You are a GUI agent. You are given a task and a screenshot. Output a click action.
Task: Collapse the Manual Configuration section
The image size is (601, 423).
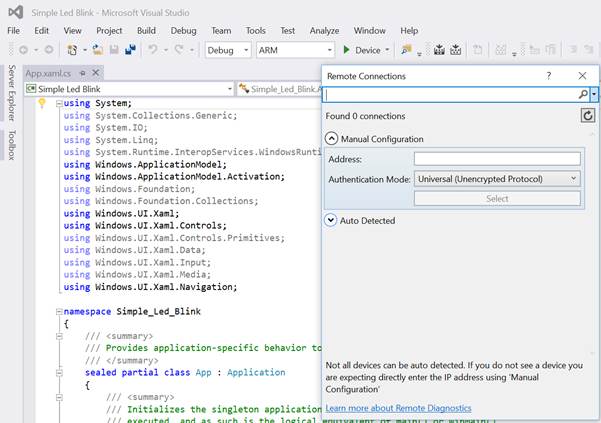click(x=331, y=139)
